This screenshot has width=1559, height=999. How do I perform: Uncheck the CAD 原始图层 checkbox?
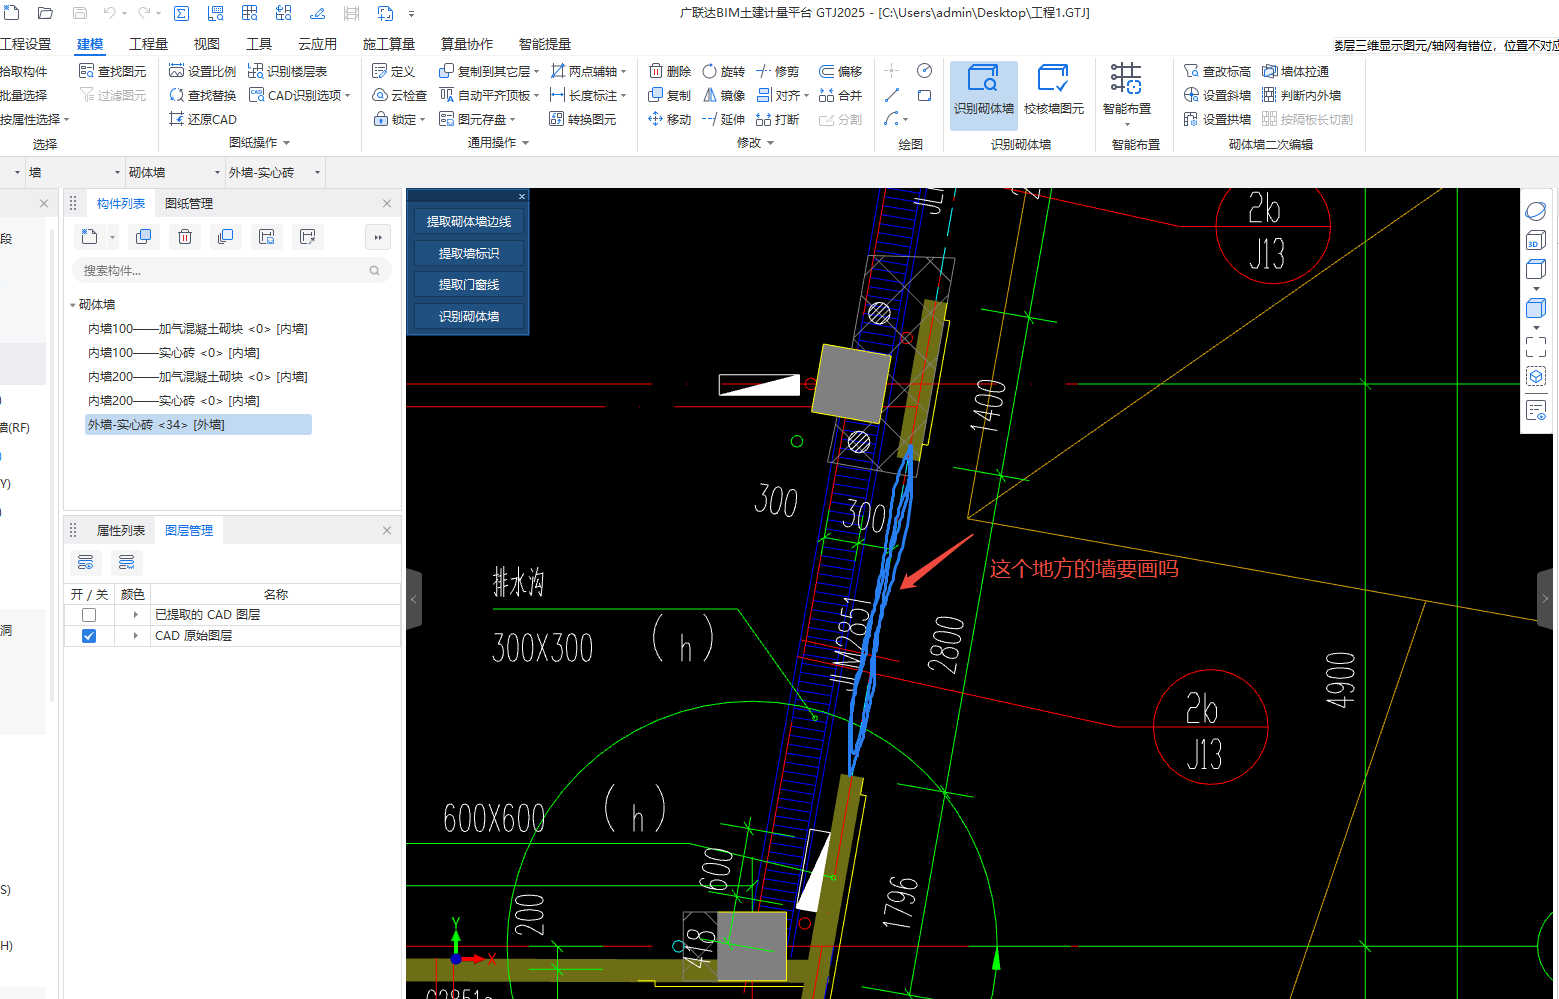[x=89, y=636]
